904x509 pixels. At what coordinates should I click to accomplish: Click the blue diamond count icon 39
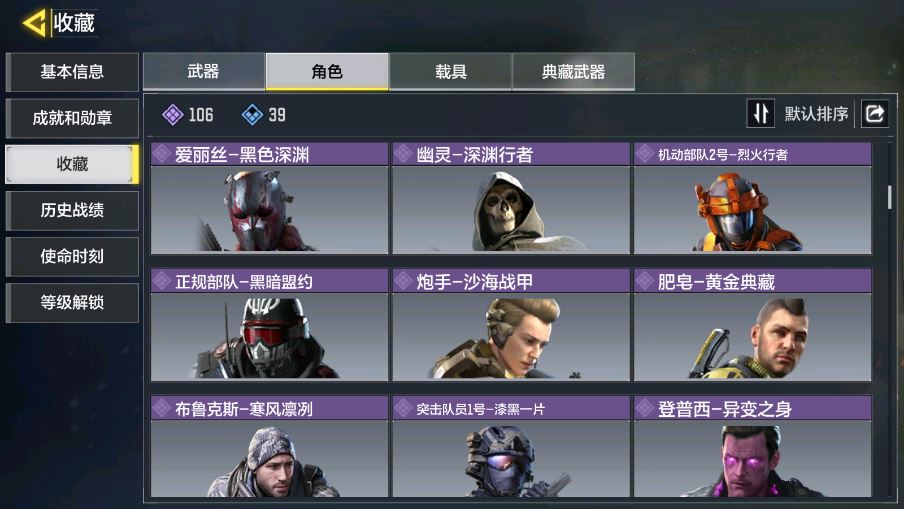252,115
